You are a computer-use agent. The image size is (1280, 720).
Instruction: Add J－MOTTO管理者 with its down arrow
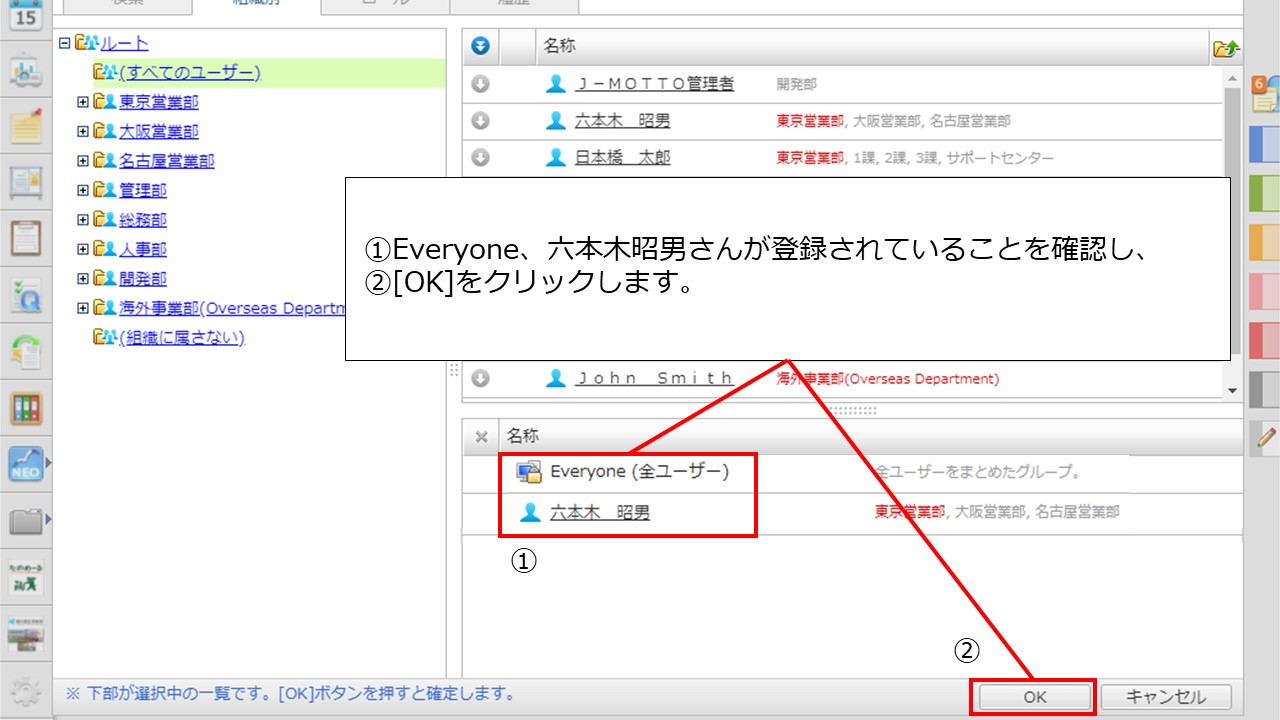[x=481, y=84]
